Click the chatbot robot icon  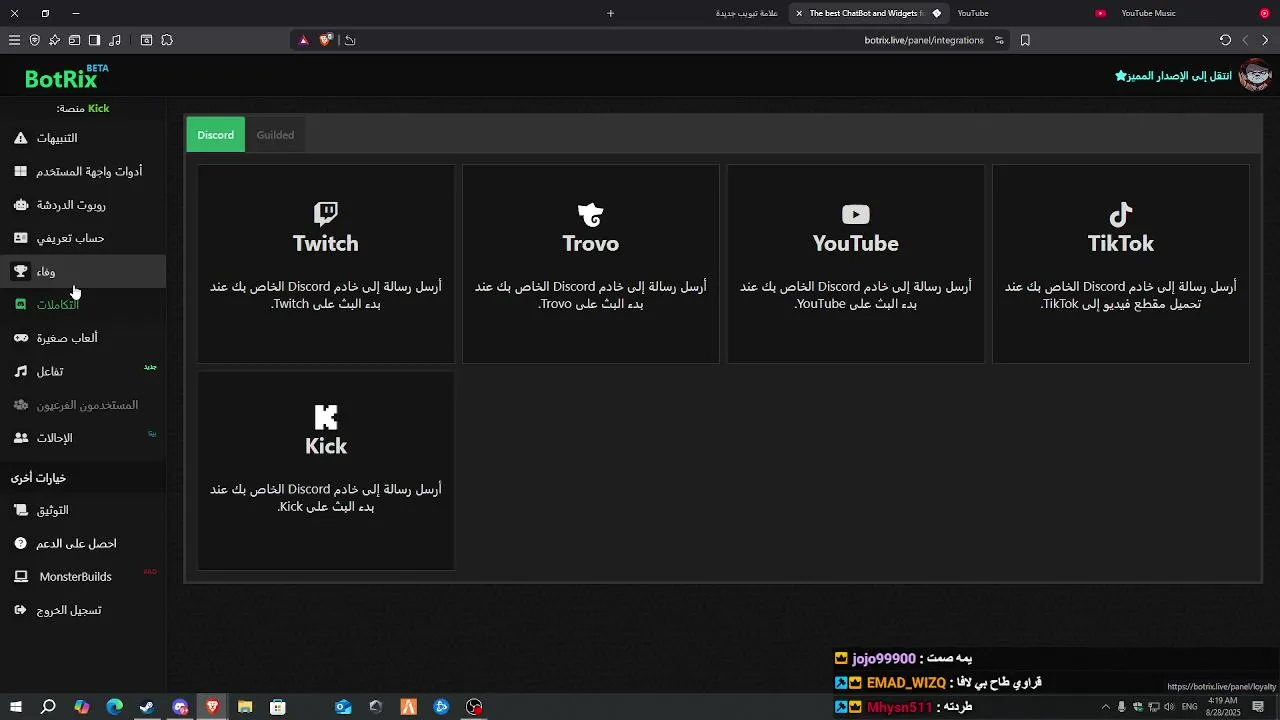pos(20,205)
